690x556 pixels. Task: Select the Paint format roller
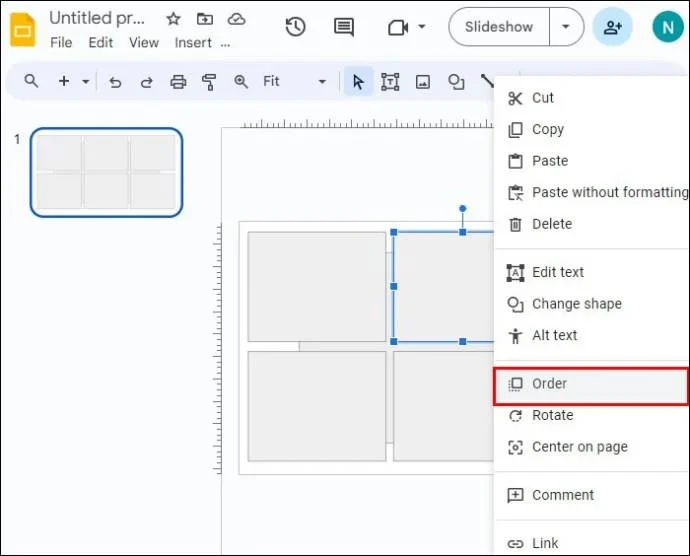click(x=209, y=82)
